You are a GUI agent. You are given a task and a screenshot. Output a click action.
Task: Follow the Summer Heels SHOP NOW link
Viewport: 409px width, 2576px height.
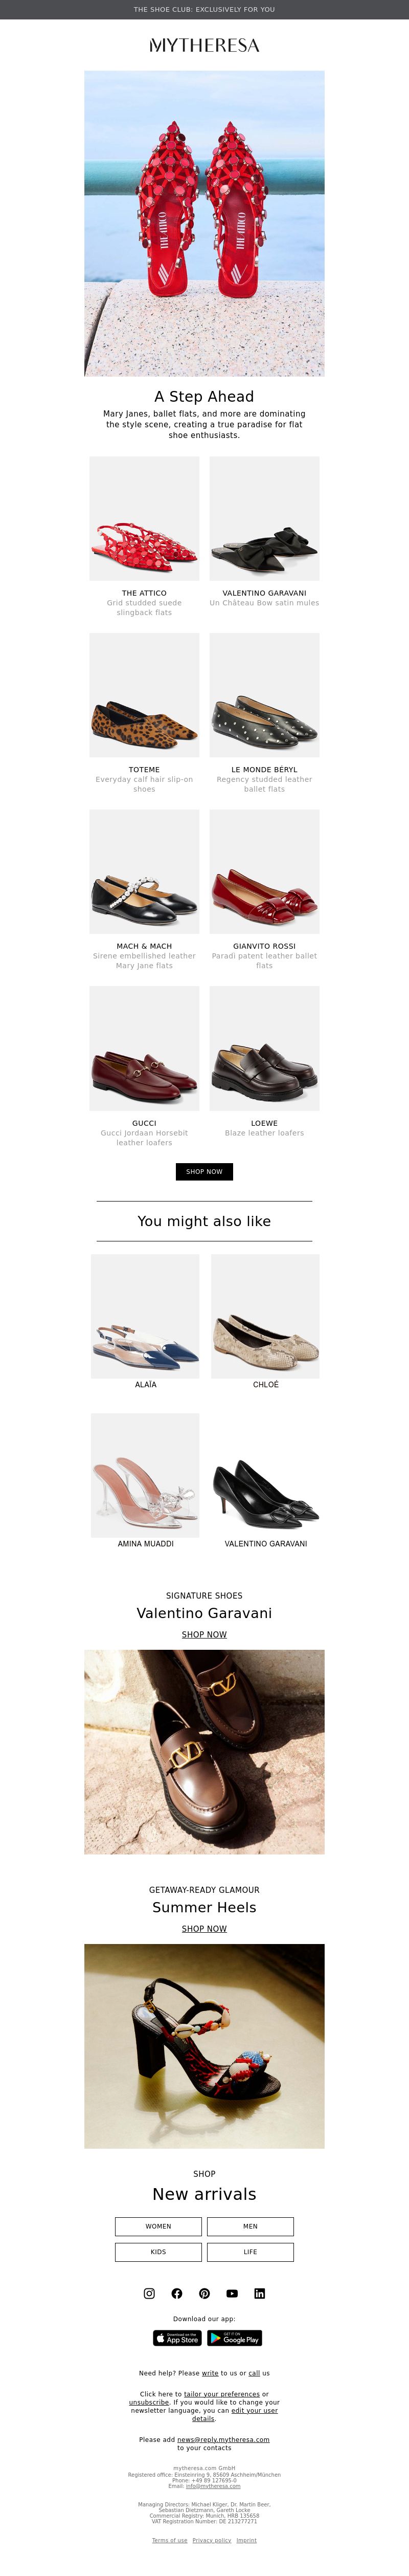point(204,1928)
